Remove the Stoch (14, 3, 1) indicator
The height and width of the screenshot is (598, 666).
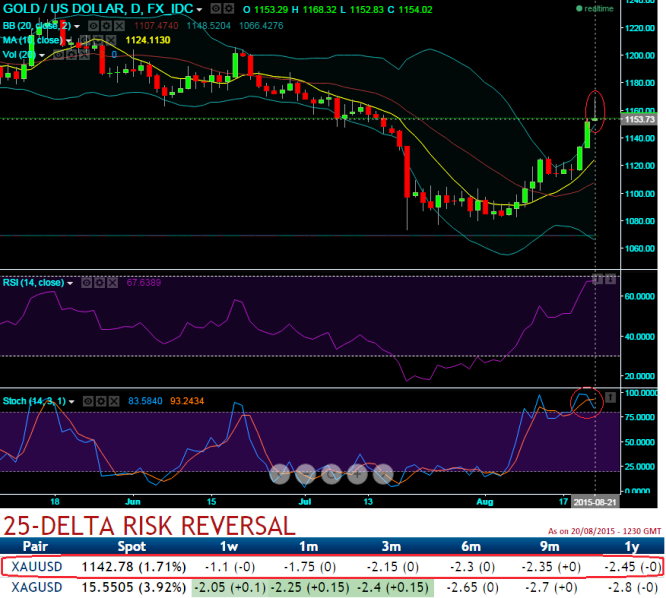click(x=114, y=401)
